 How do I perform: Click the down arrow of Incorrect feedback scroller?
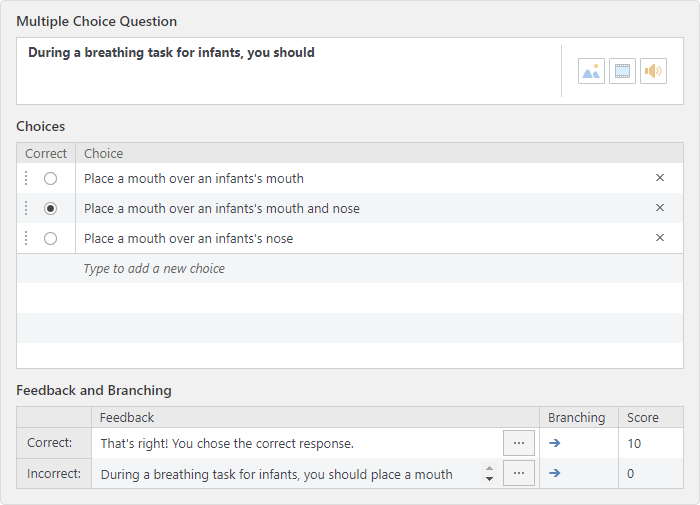[489, 479]
